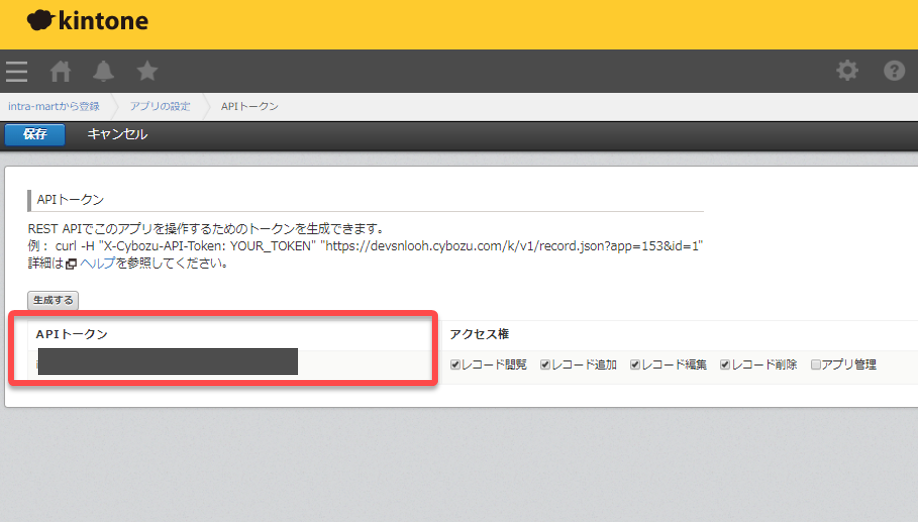Go to the home icon
The width and height of the screenshot is (918, 522).
click(60, 71)
